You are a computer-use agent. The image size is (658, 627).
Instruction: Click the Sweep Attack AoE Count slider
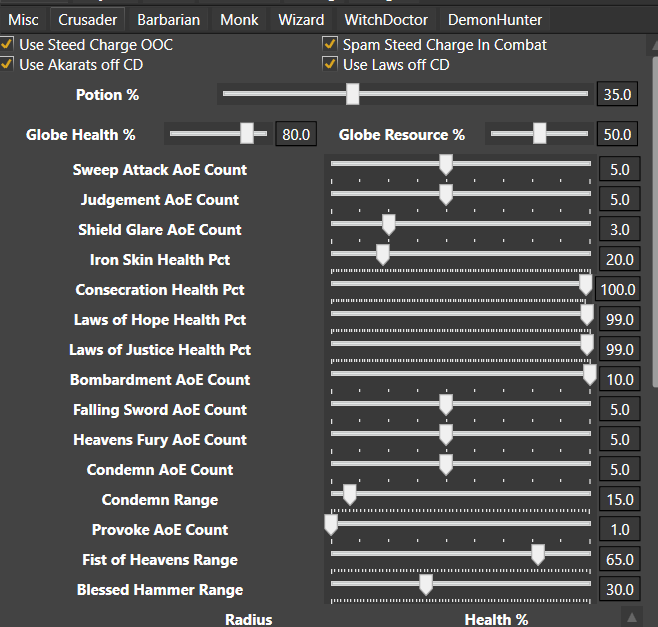446,164
